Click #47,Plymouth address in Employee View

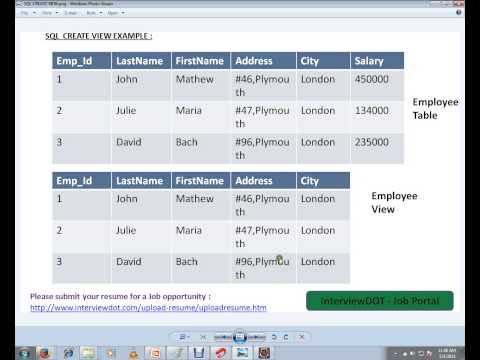[x=262, y=237]
